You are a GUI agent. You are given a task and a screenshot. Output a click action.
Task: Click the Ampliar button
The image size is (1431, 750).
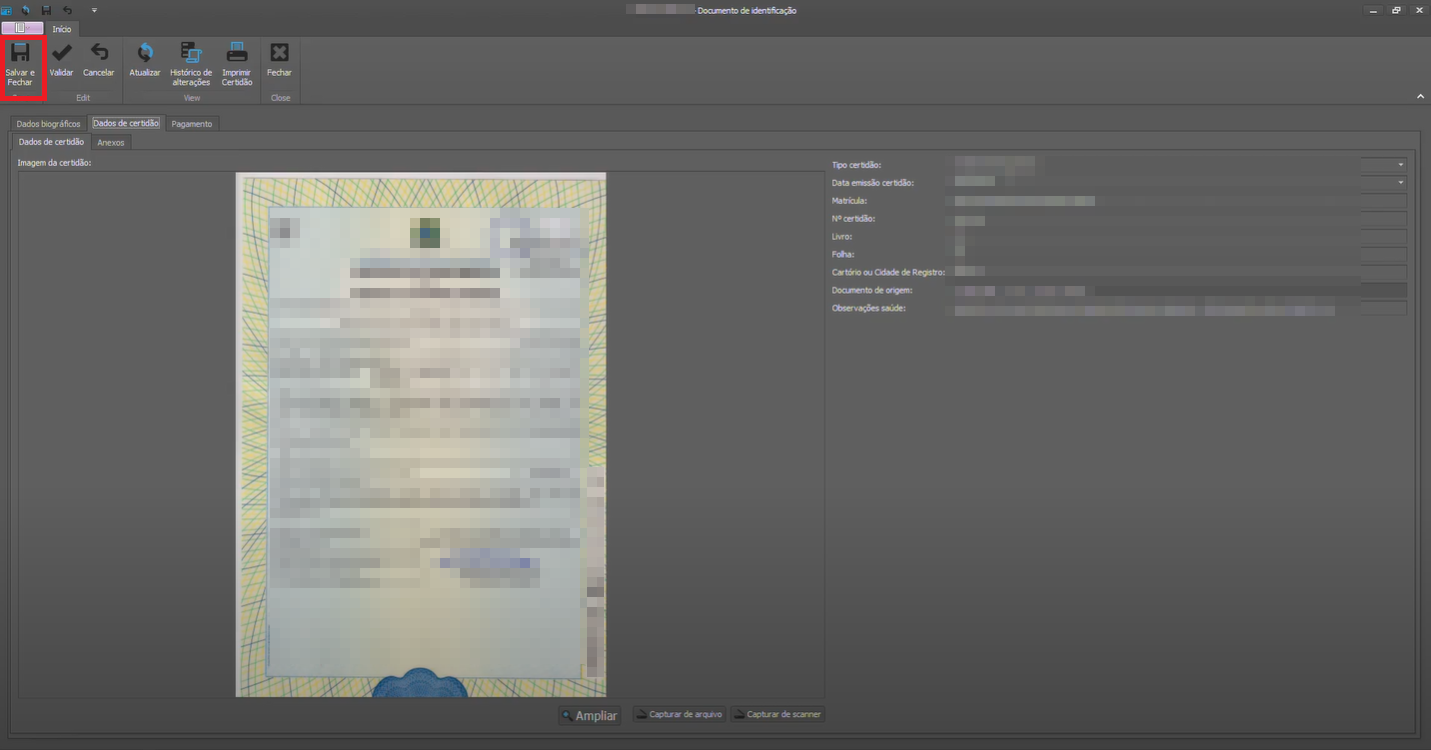(589, 716)
